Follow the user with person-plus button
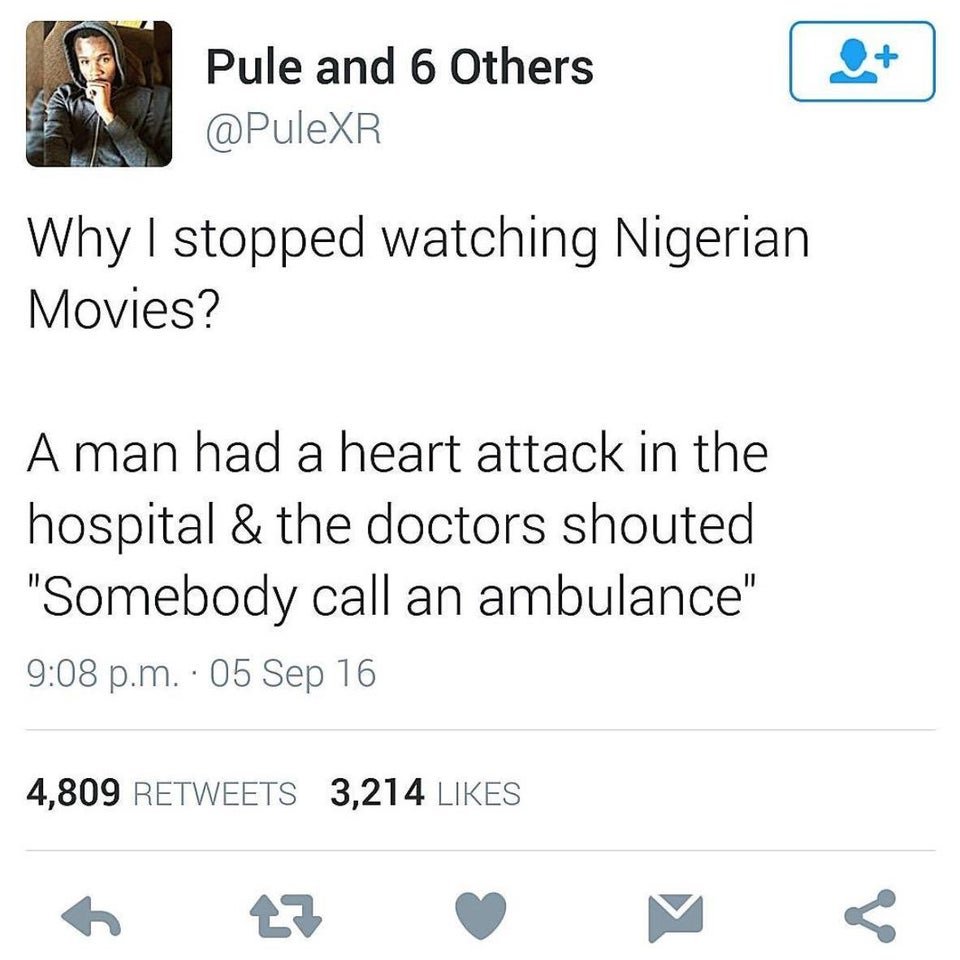This screenshot has height=960, width=960. 863,61
